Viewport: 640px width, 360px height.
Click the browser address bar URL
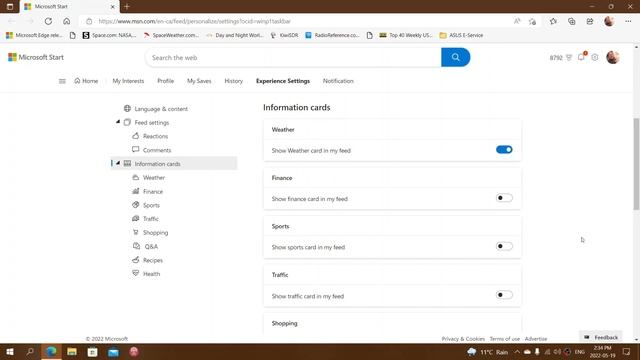[195, 21]
